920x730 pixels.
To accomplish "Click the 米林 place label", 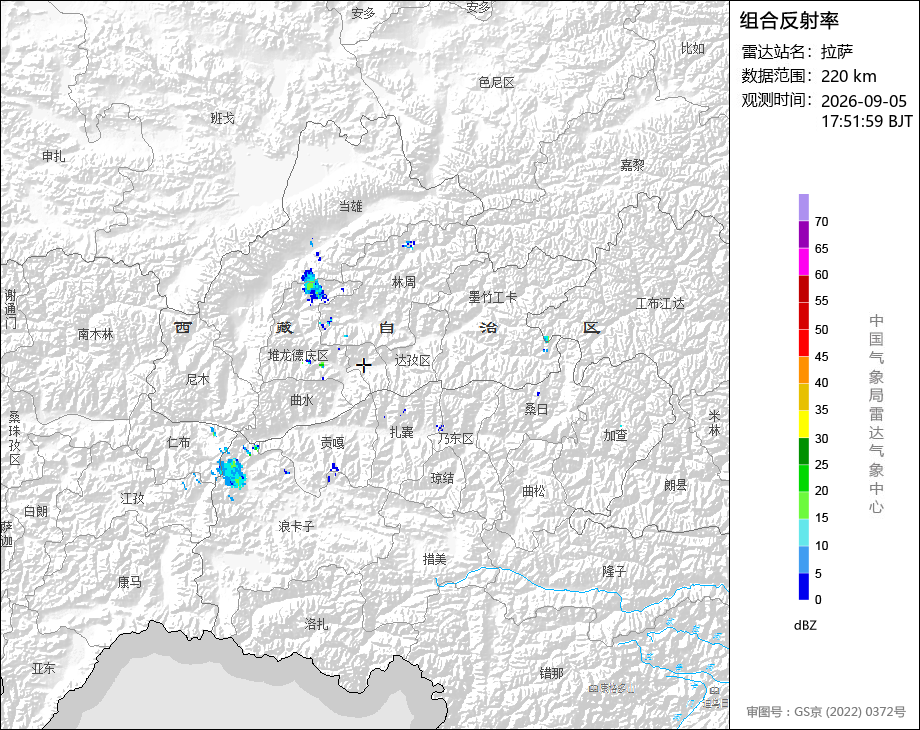I will [714, 423].
